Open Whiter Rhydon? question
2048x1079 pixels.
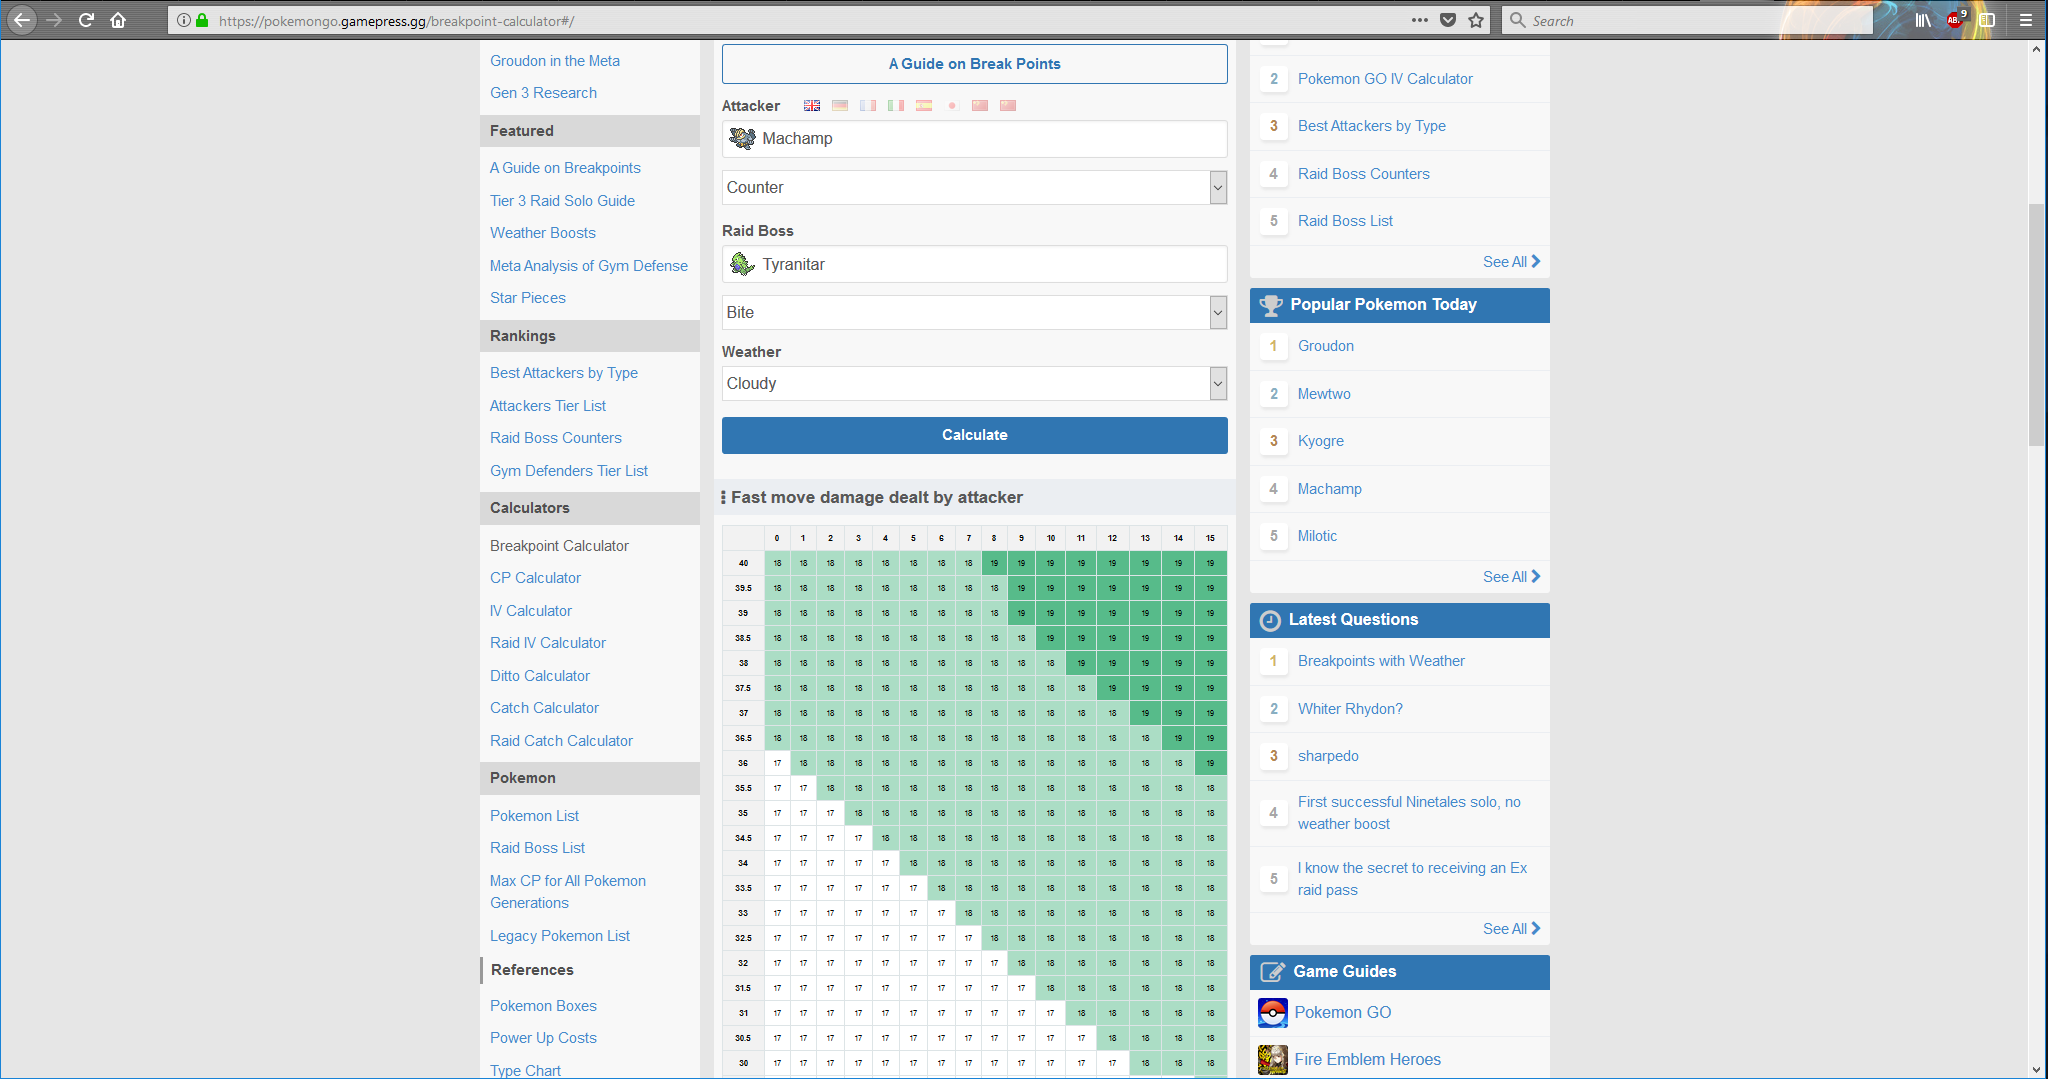point(1350,709)
